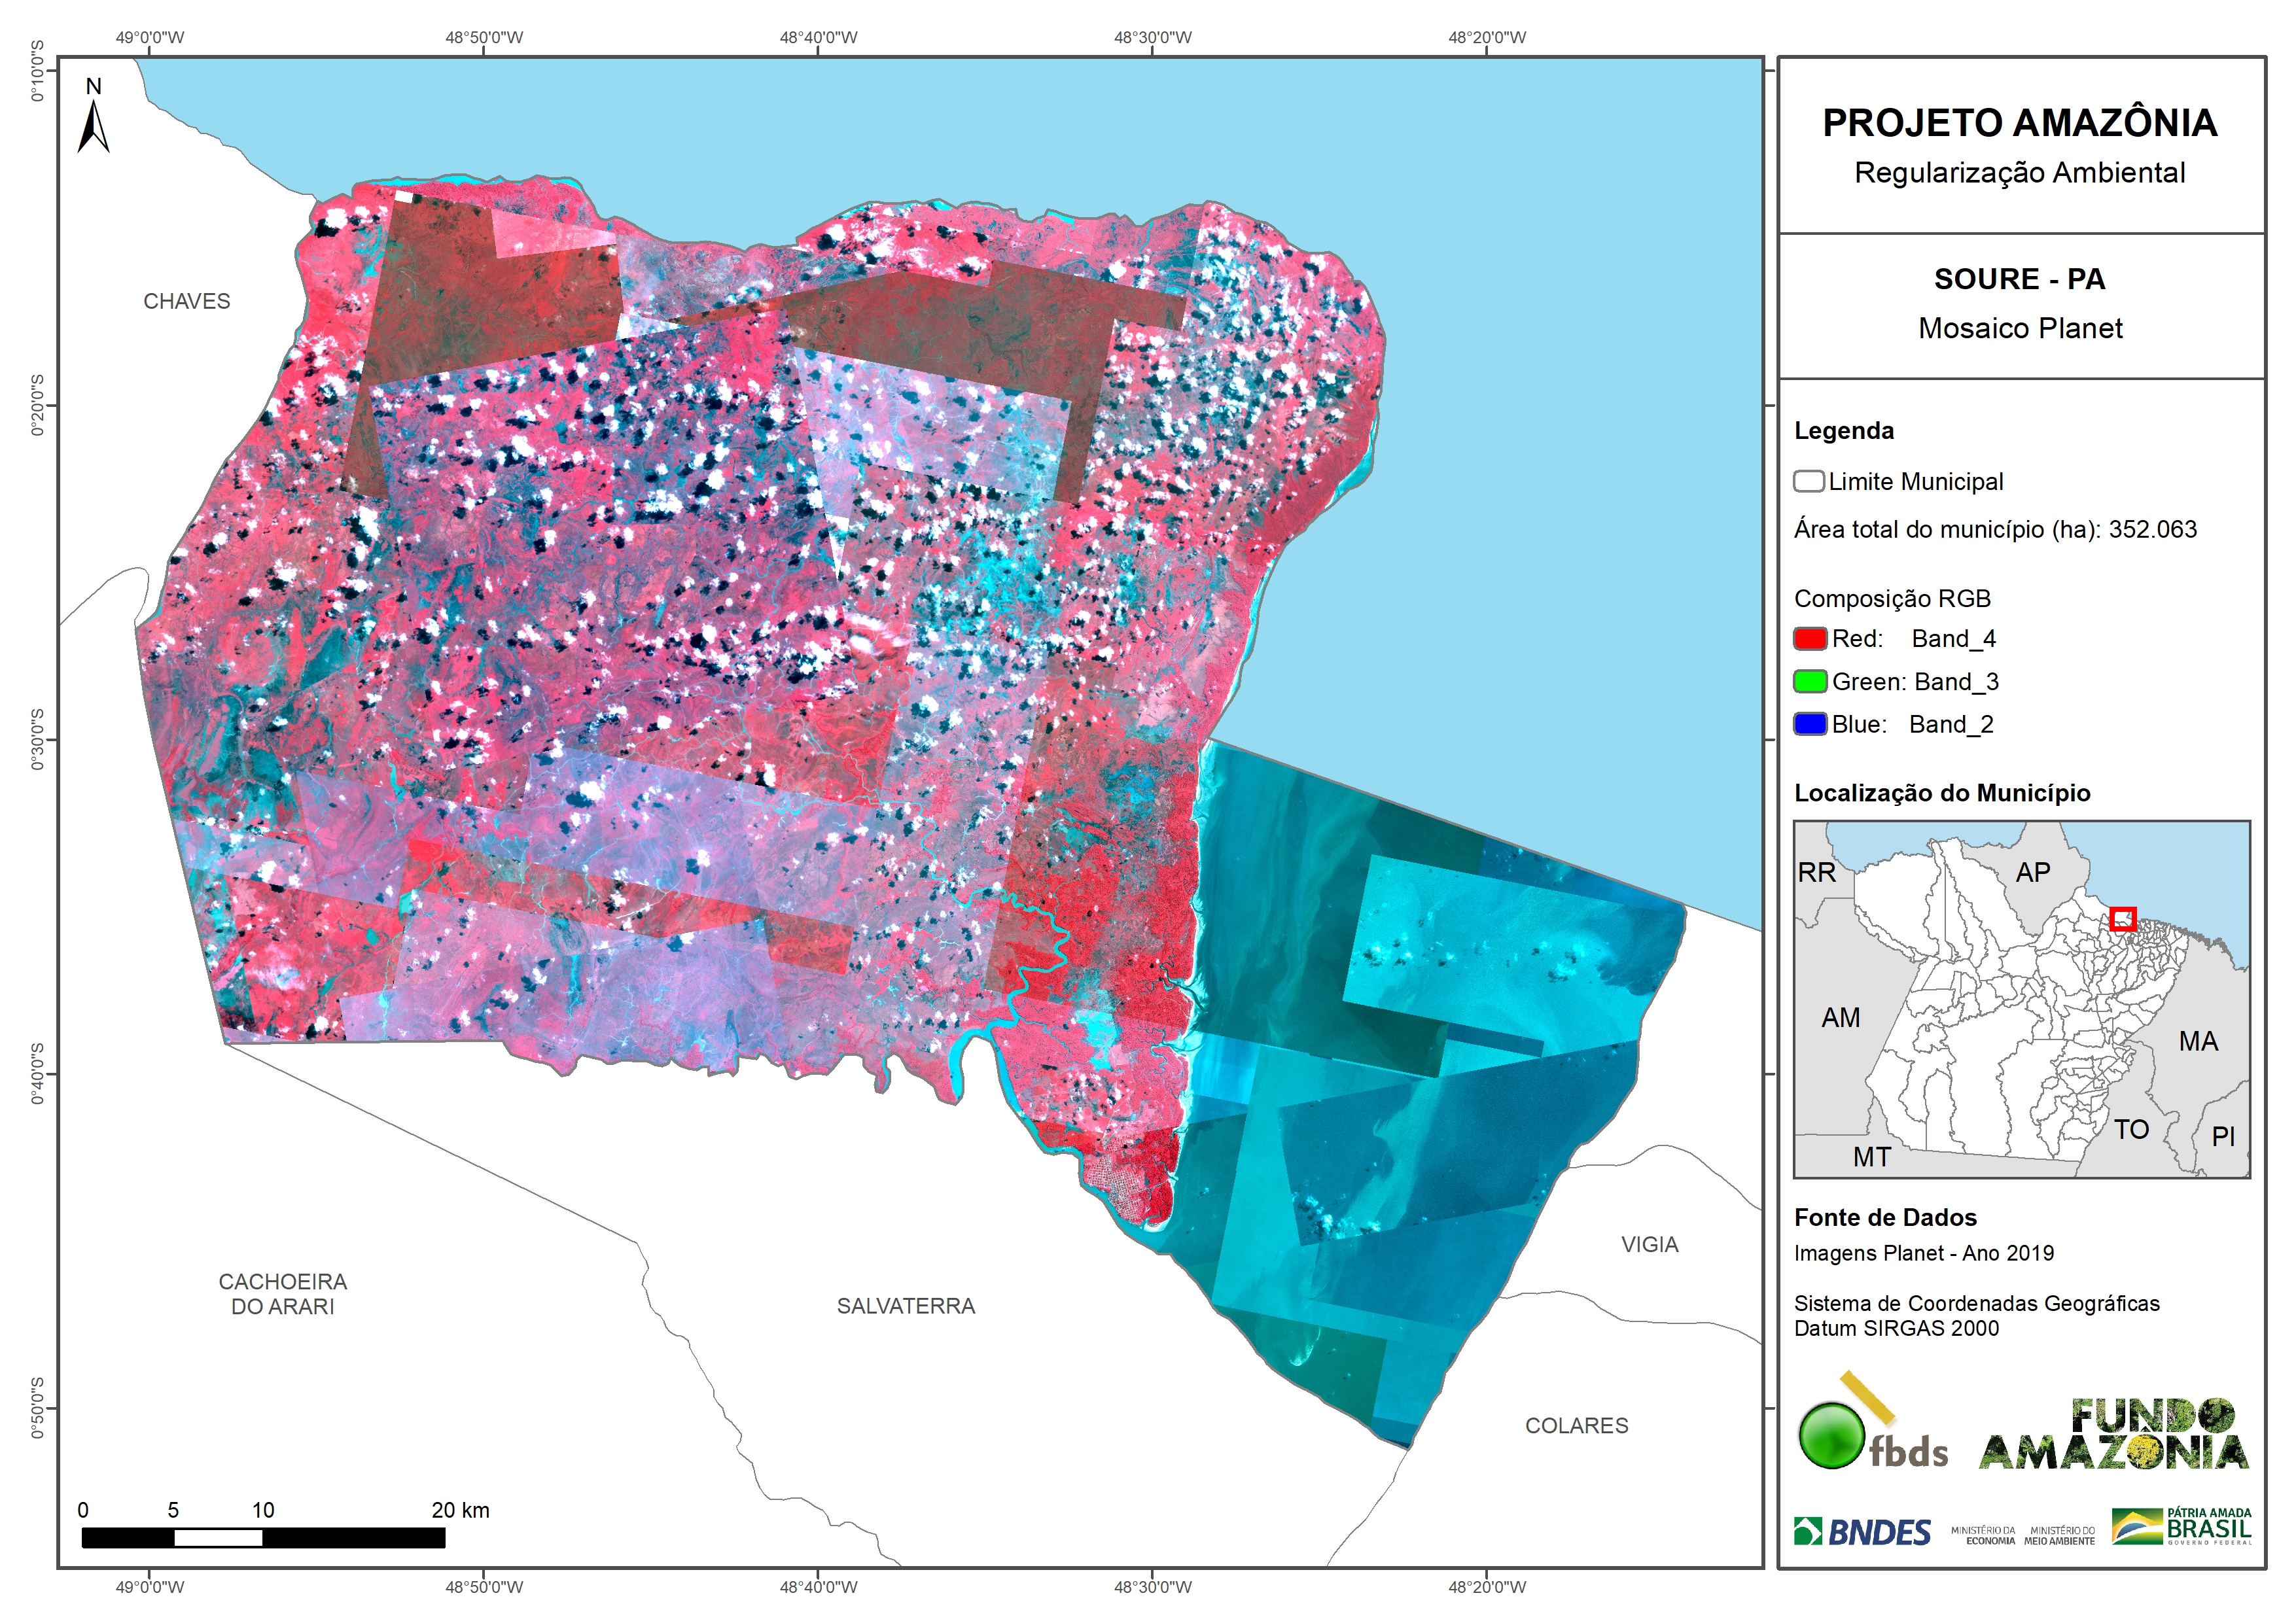Click the COLARES municipality label

(1576, 1426)
